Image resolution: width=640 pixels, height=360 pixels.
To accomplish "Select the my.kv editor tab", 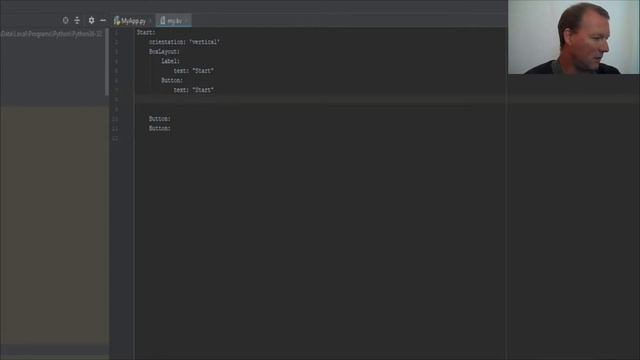I will pos(174,20).
